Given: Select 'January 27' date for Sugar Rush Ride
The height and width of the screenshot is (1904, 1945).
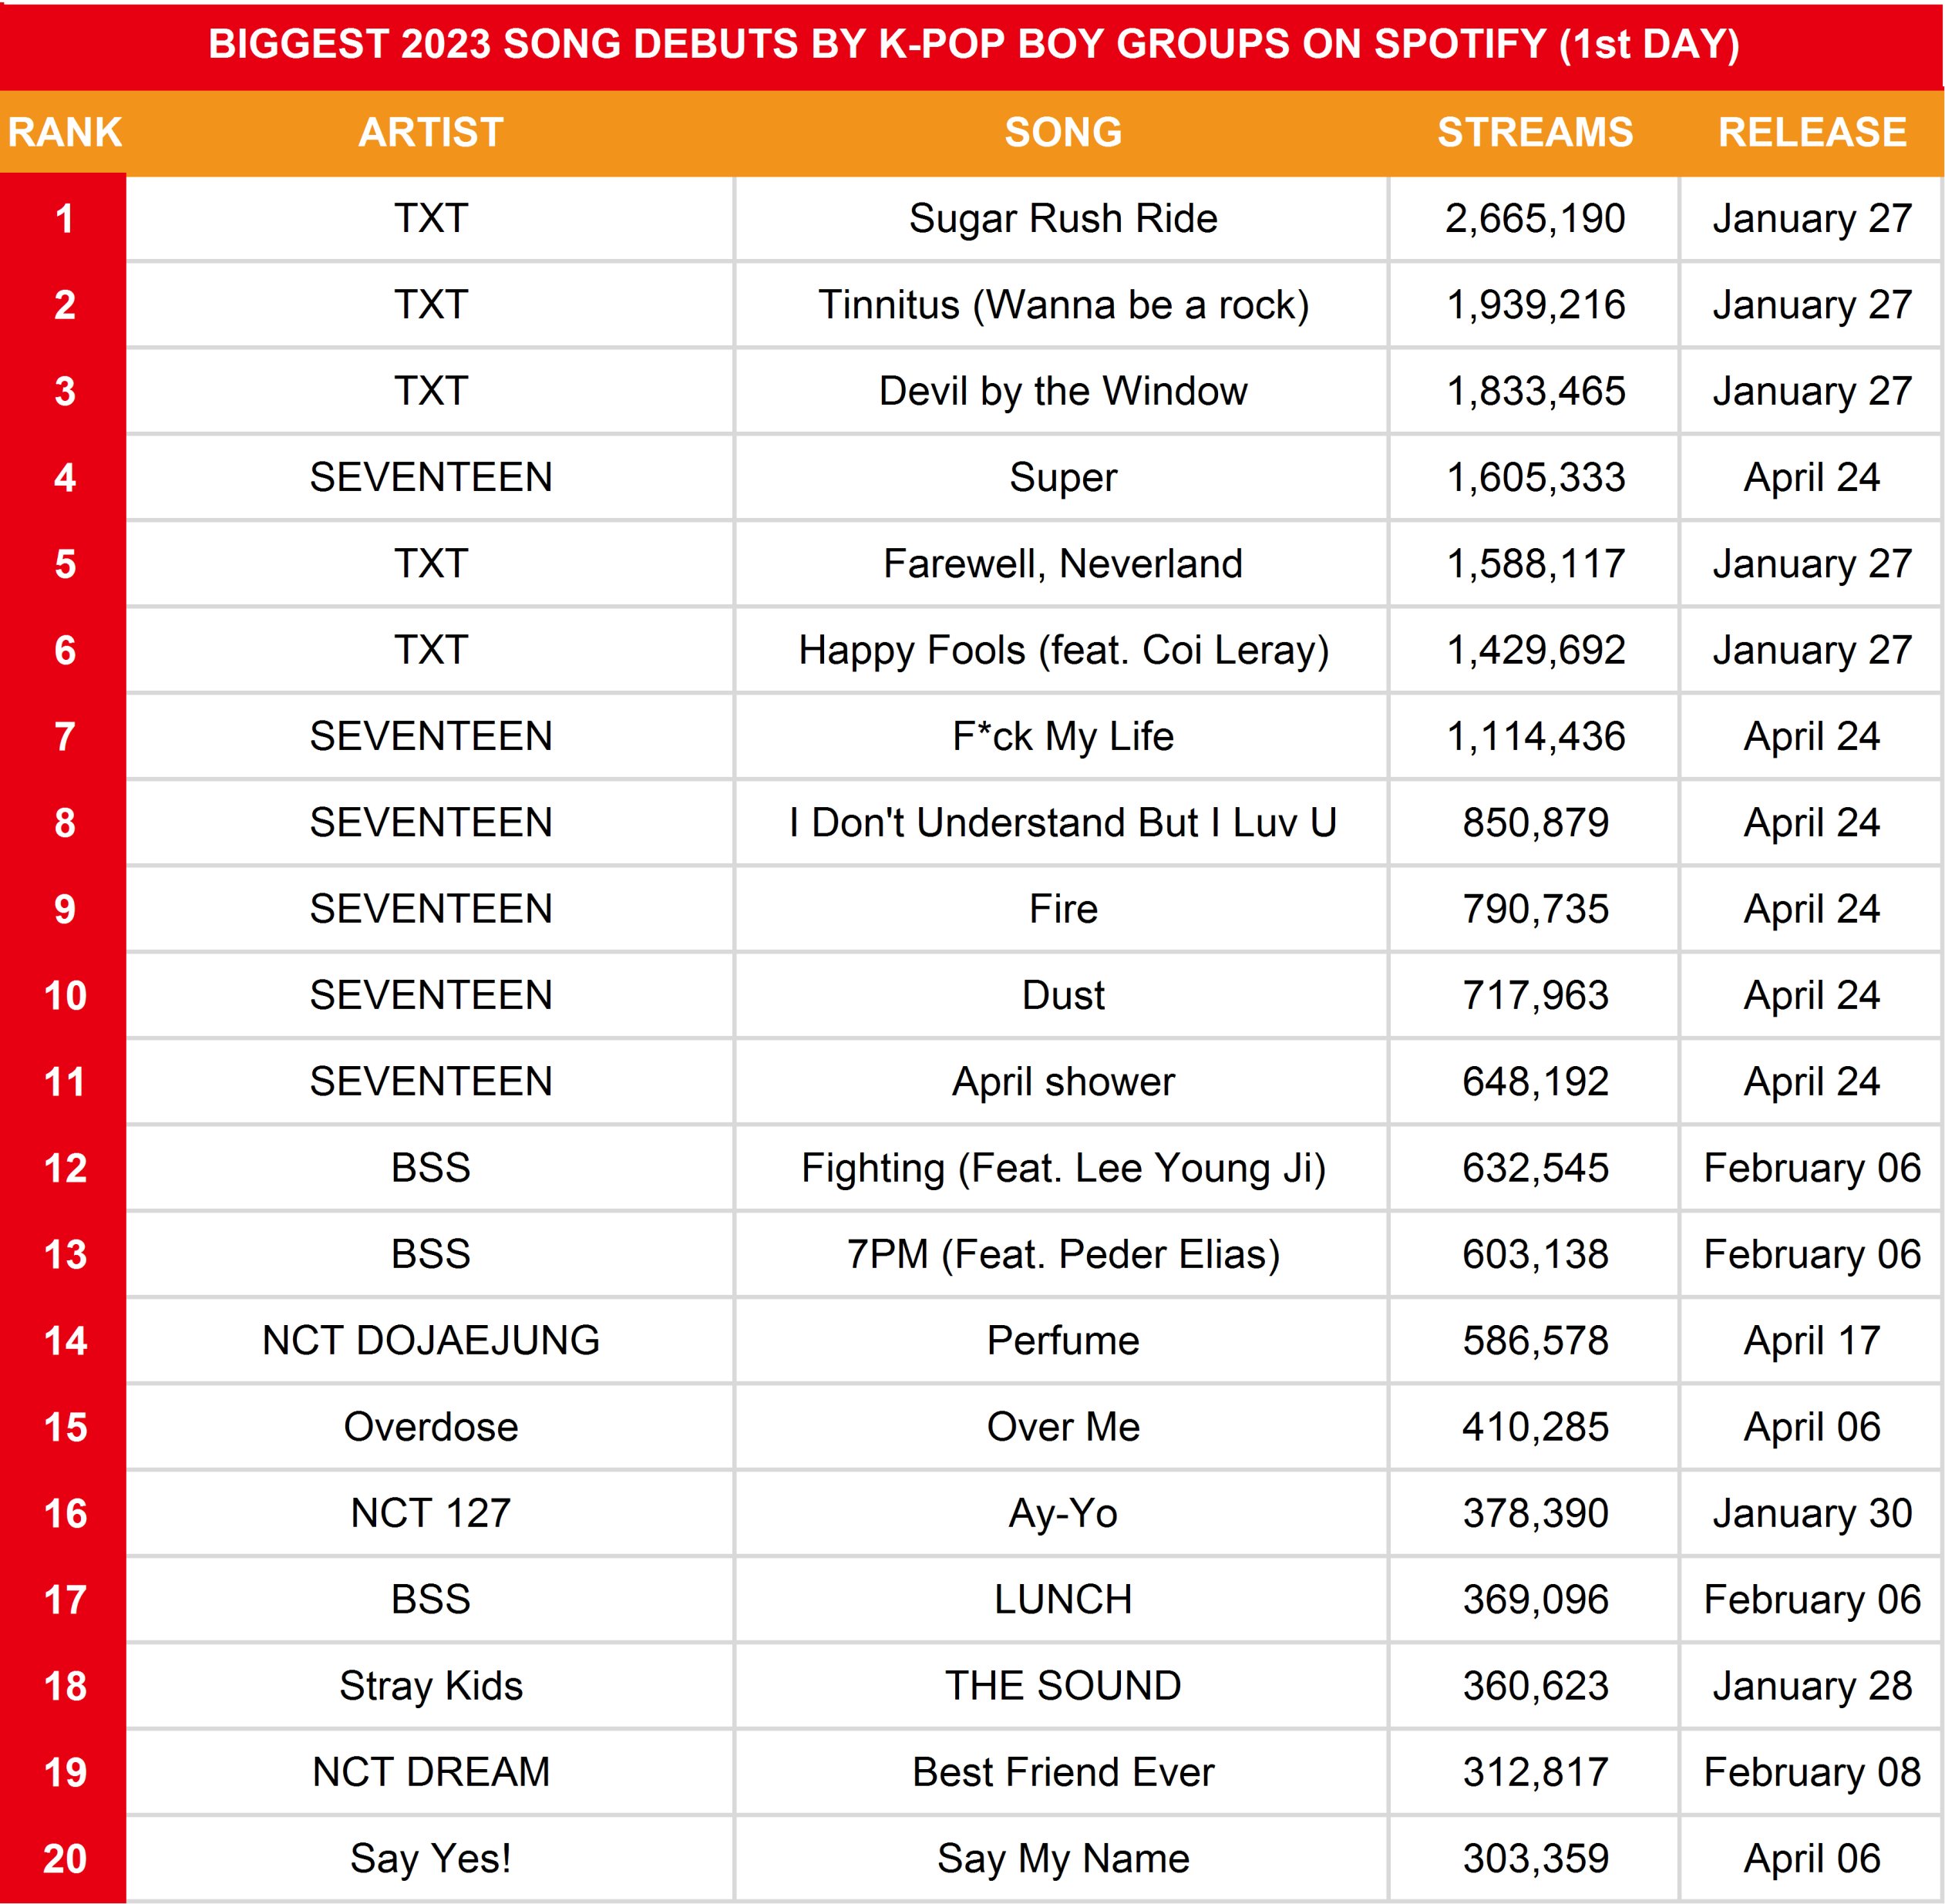Looking at the screenshot, I should click(1812, 219).
